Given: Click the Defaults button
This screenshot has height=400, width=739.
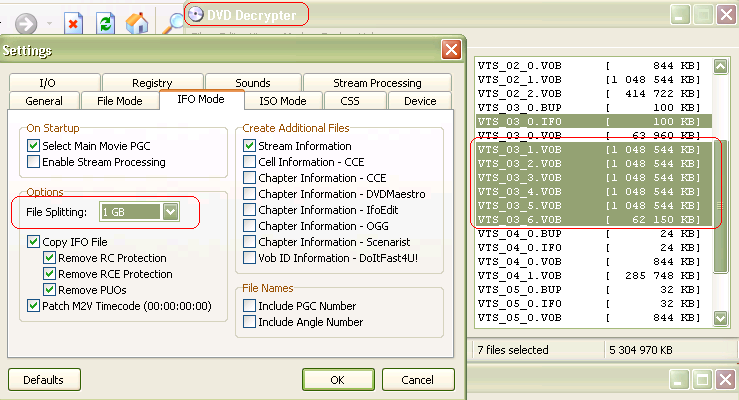Looking at the screenshot, I should point(44,380).
